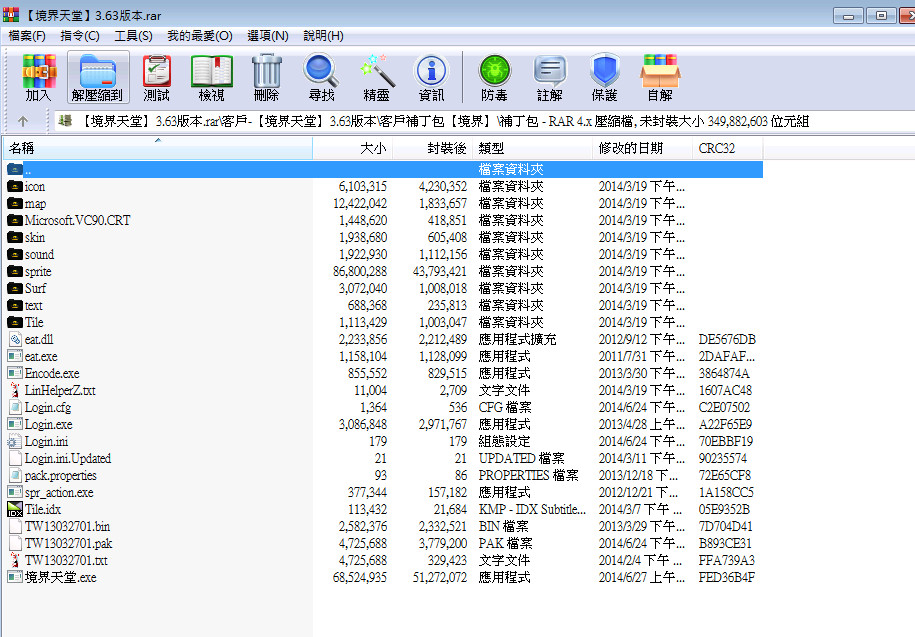The height and width of the screenshot is (637, 915).
Task: Click the archive path address field
Action: (484, 121)
